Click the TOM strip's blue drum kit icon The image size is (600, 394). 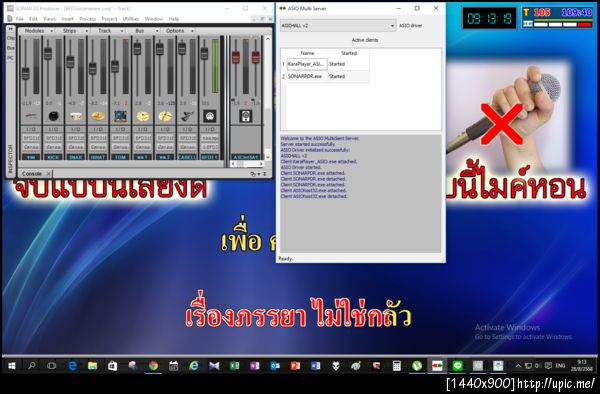[x=120, y=116]
